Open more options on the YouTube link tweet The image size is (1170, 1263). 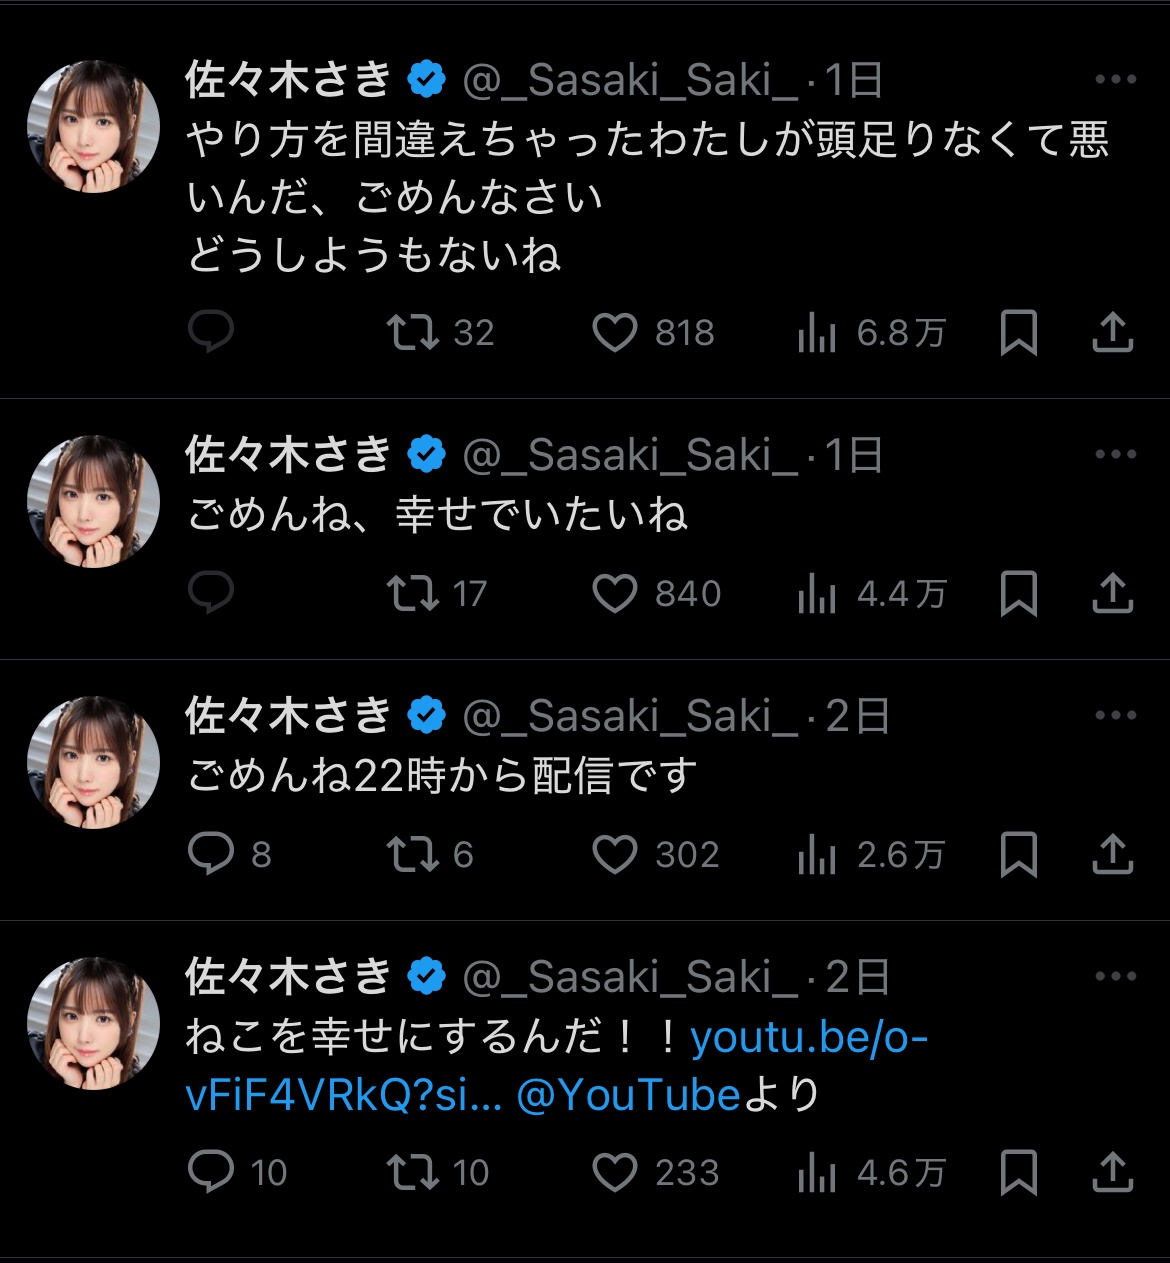[x=1116, y=977]
